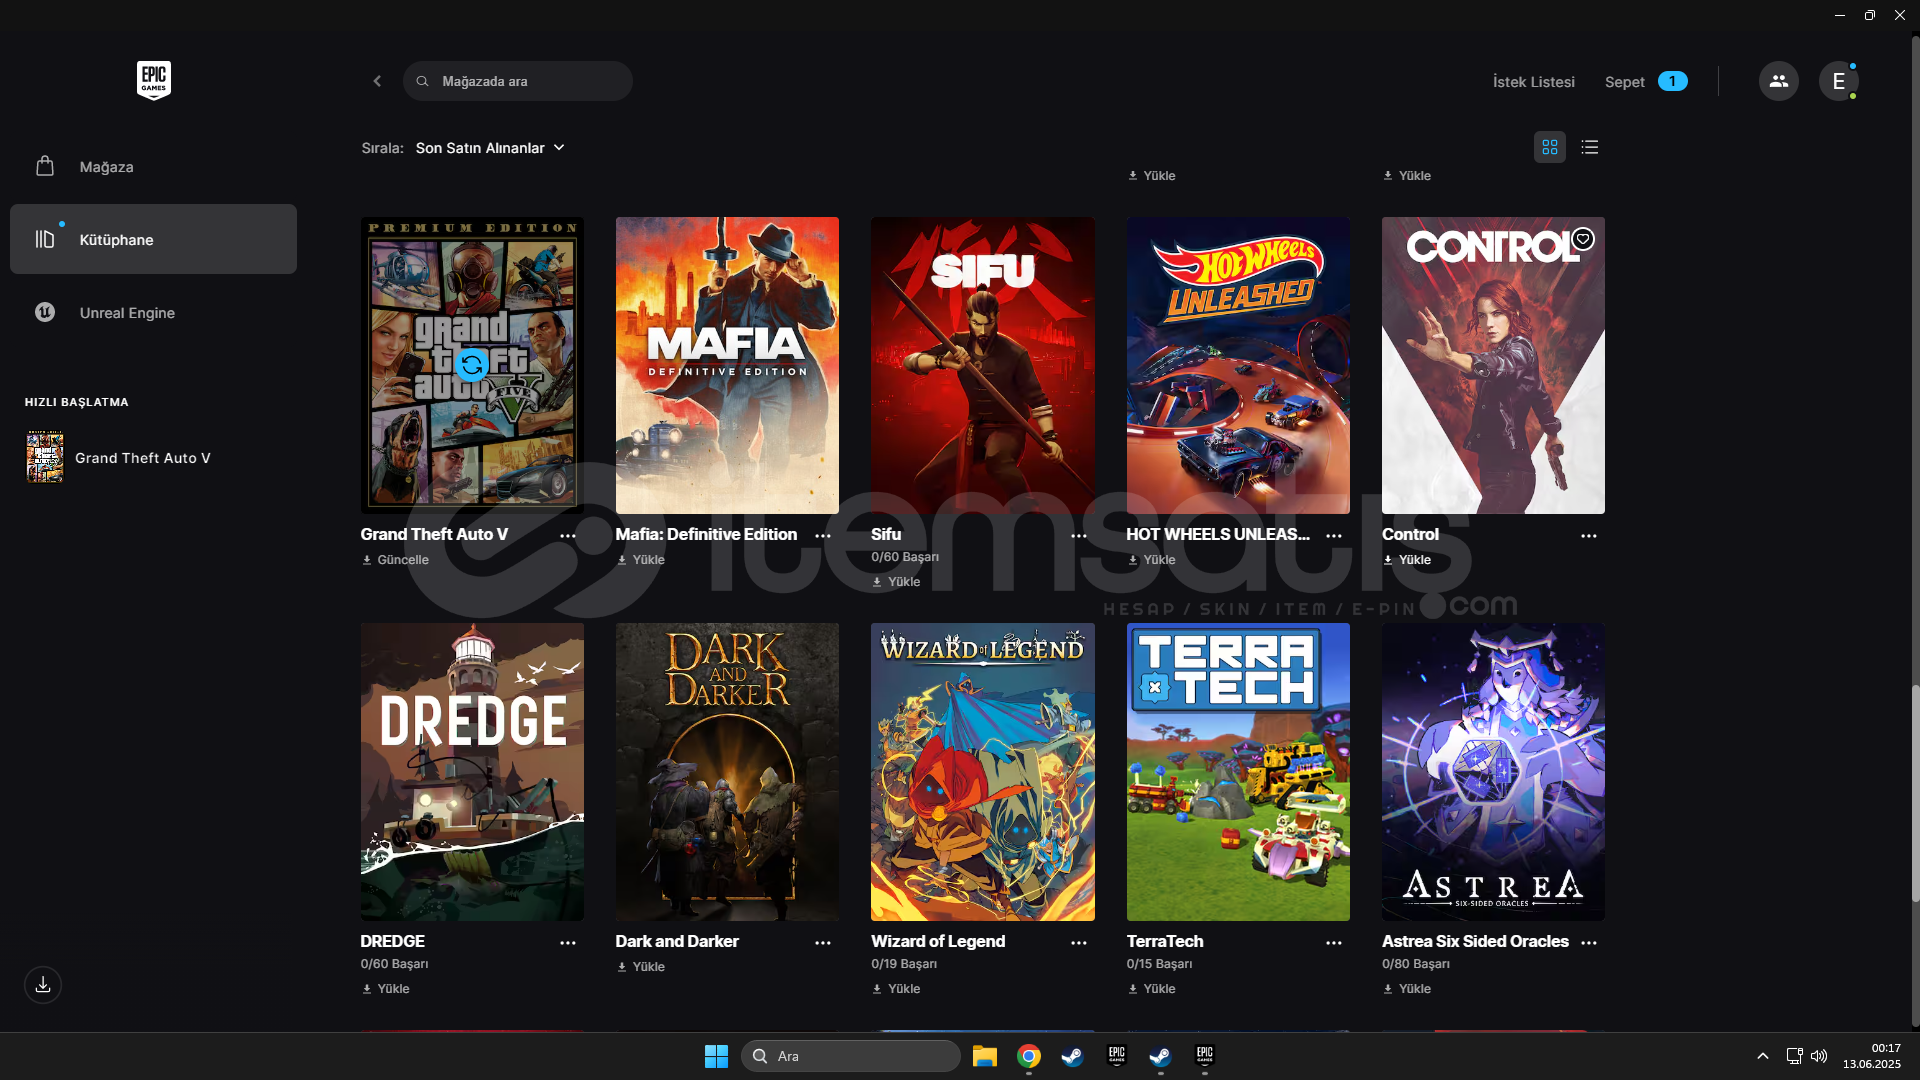Click Yükle under Sifu
The height and width of the screenshot is (1080, 1920).
pyautogui.click(x=896, y=582)
